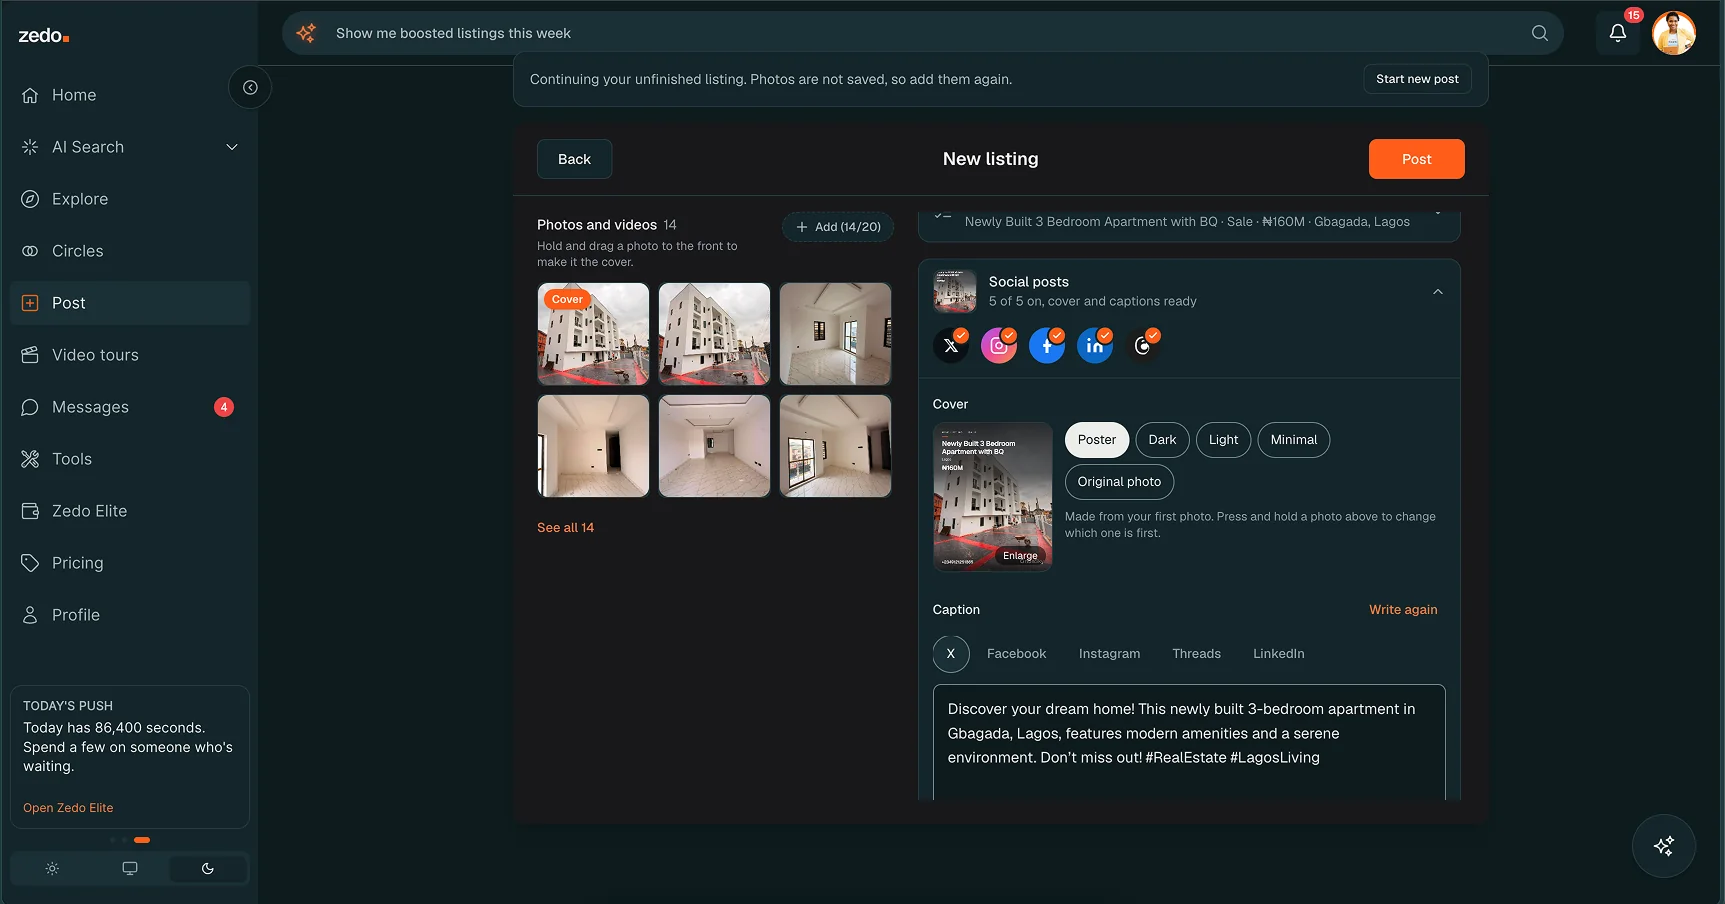
Task: Open Circles in sidebar
Action: [x=130, y=251]
